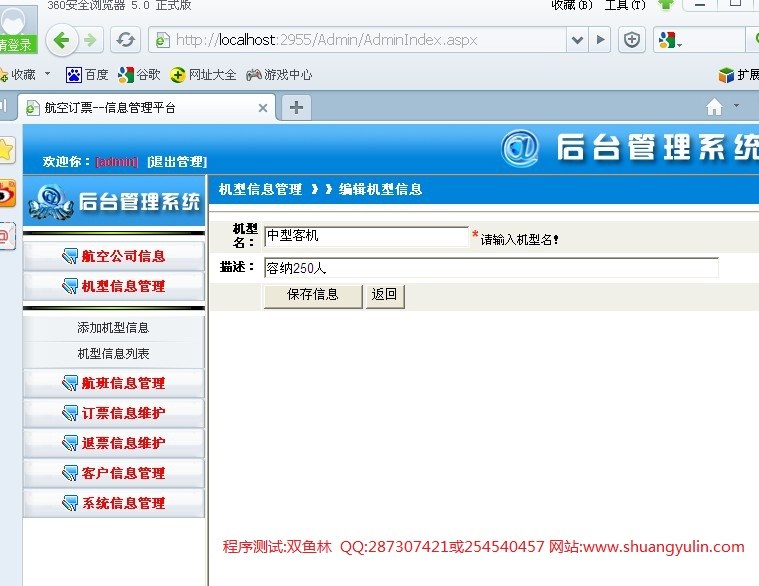The width and height of the screenshot is (759, 586).
Task: Click the @ shield logo in banner
Action: pyautogui.click(x=520, y=148)
